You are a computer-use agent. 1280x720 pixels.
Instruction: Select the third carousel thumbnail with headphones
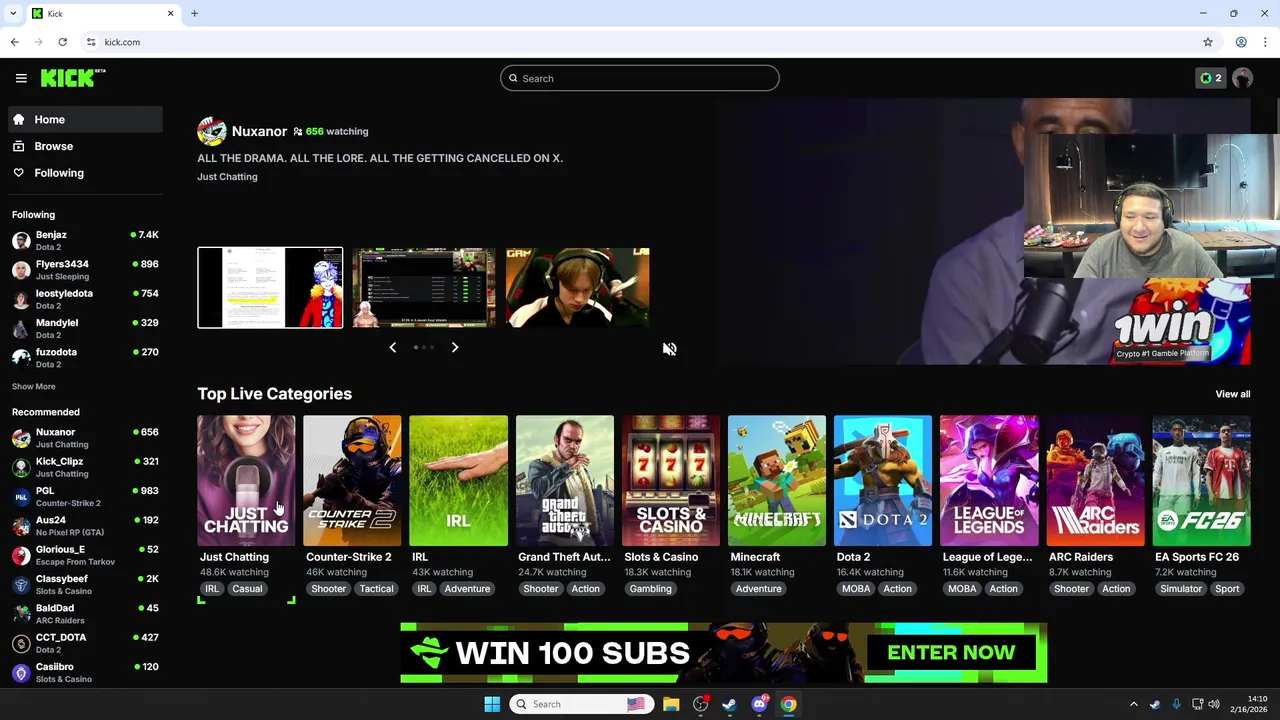click(x=578, y=287)
